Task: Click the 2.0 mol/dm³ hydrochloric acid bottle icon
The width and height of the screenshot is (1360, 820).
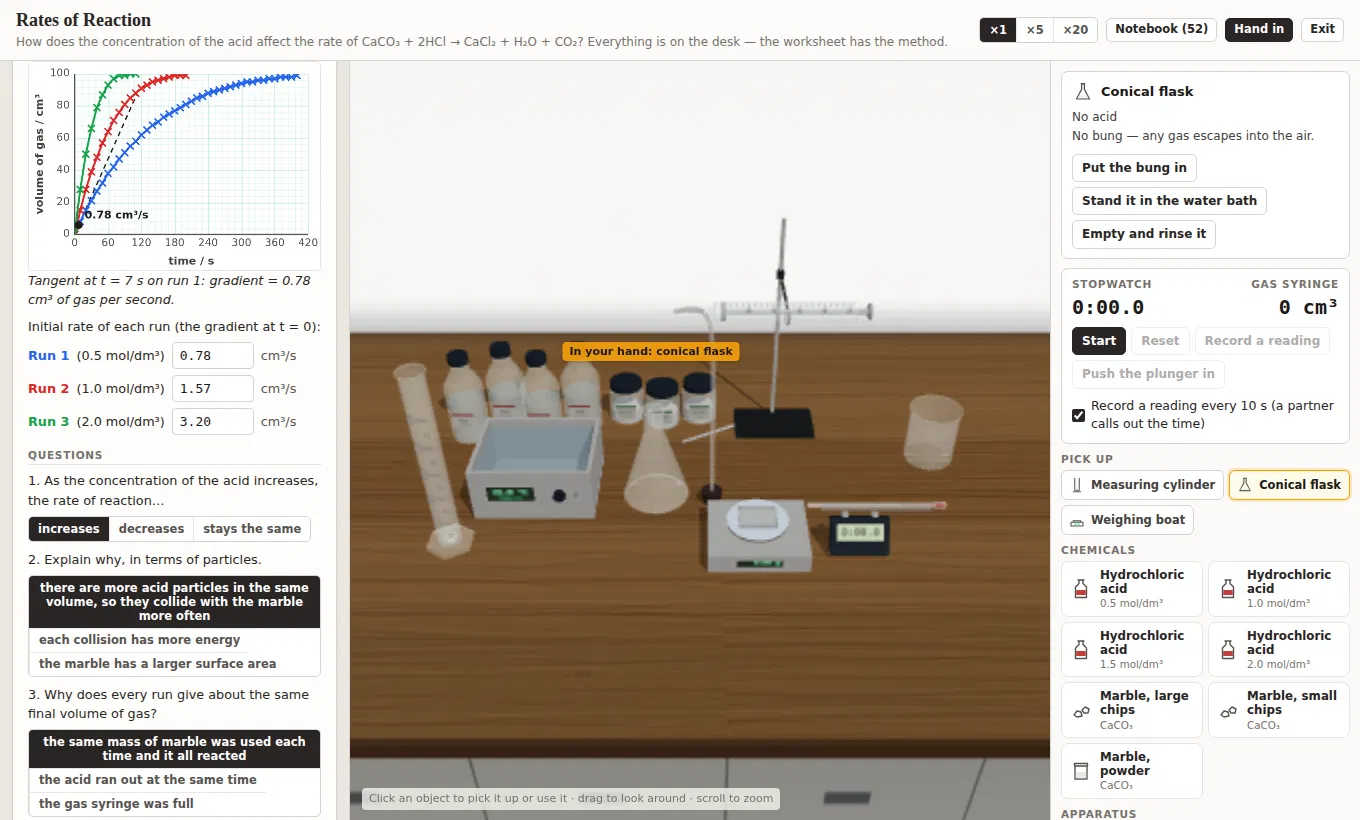Action: click(1228, 650)
